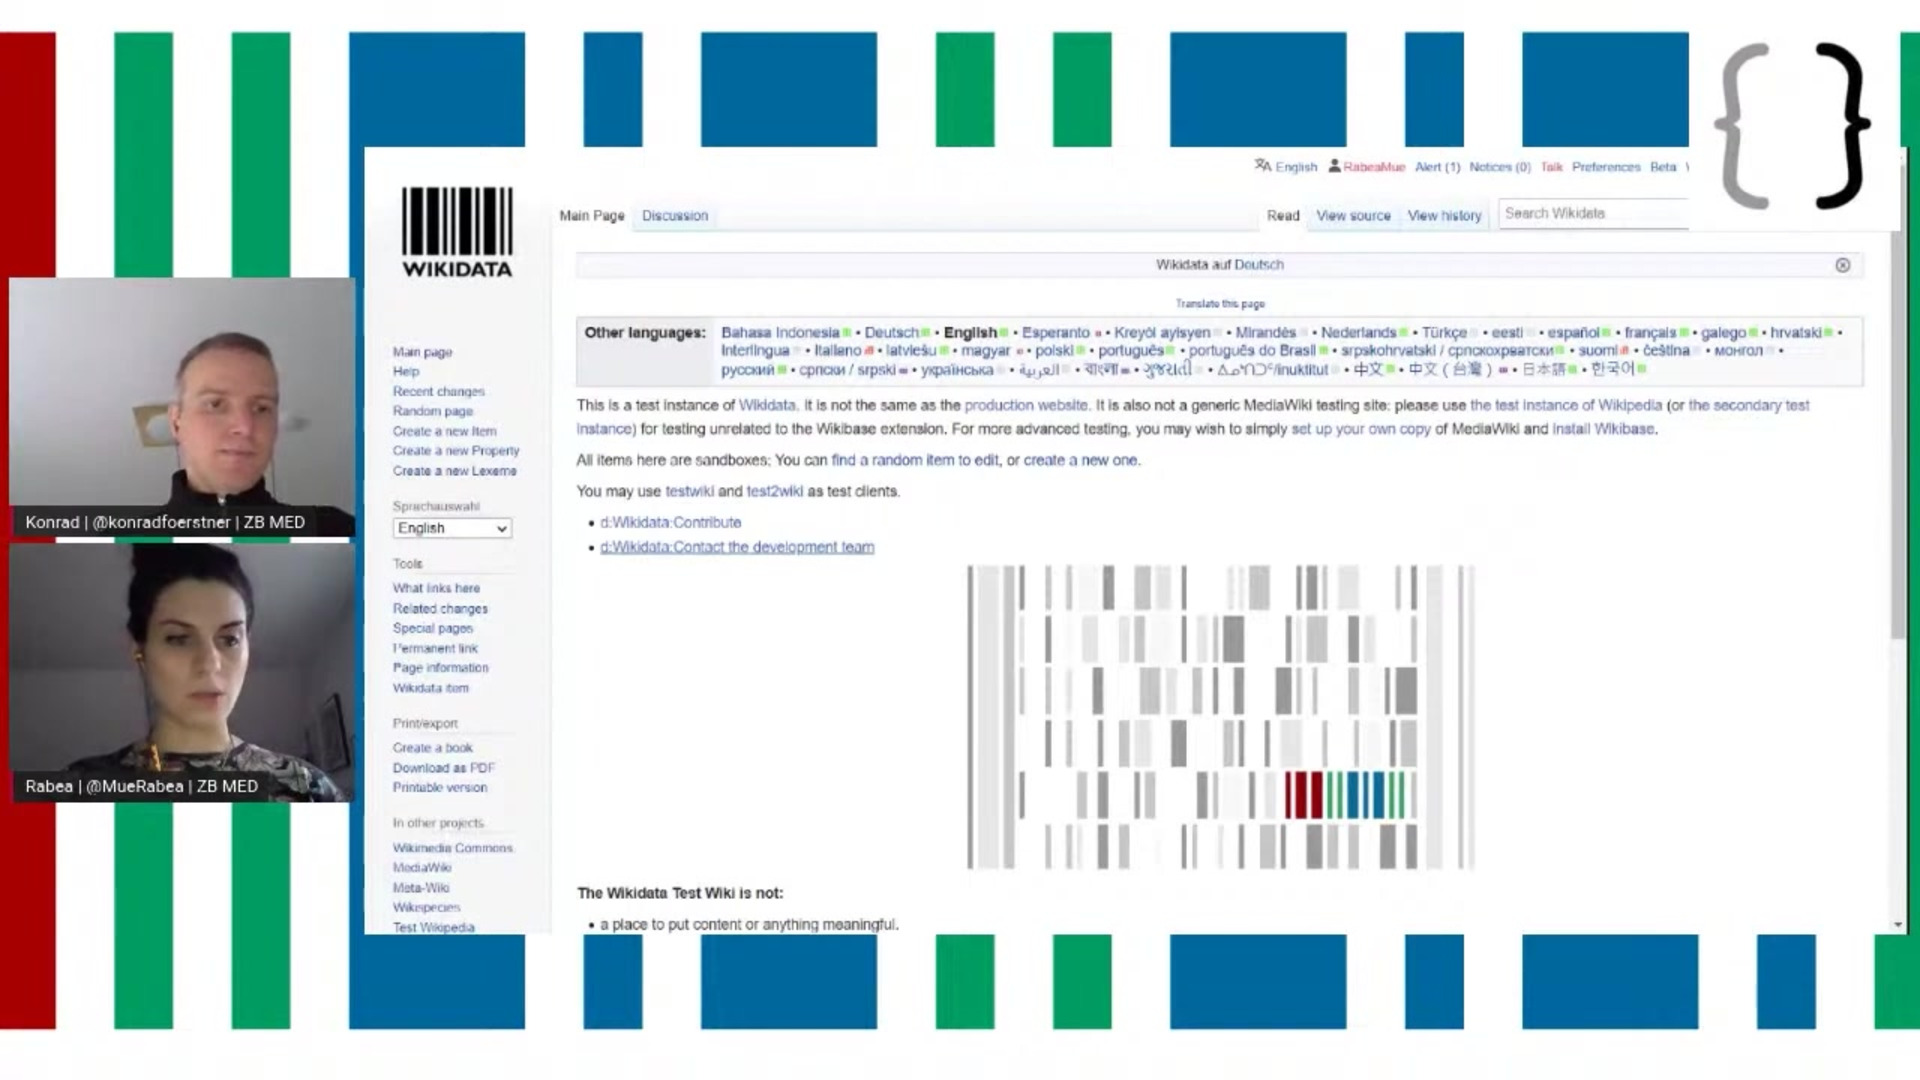Click the Preferences icon in top bar
Image resolution: width=1920 pixels, height=1080 pixels.
(1605, 166)
